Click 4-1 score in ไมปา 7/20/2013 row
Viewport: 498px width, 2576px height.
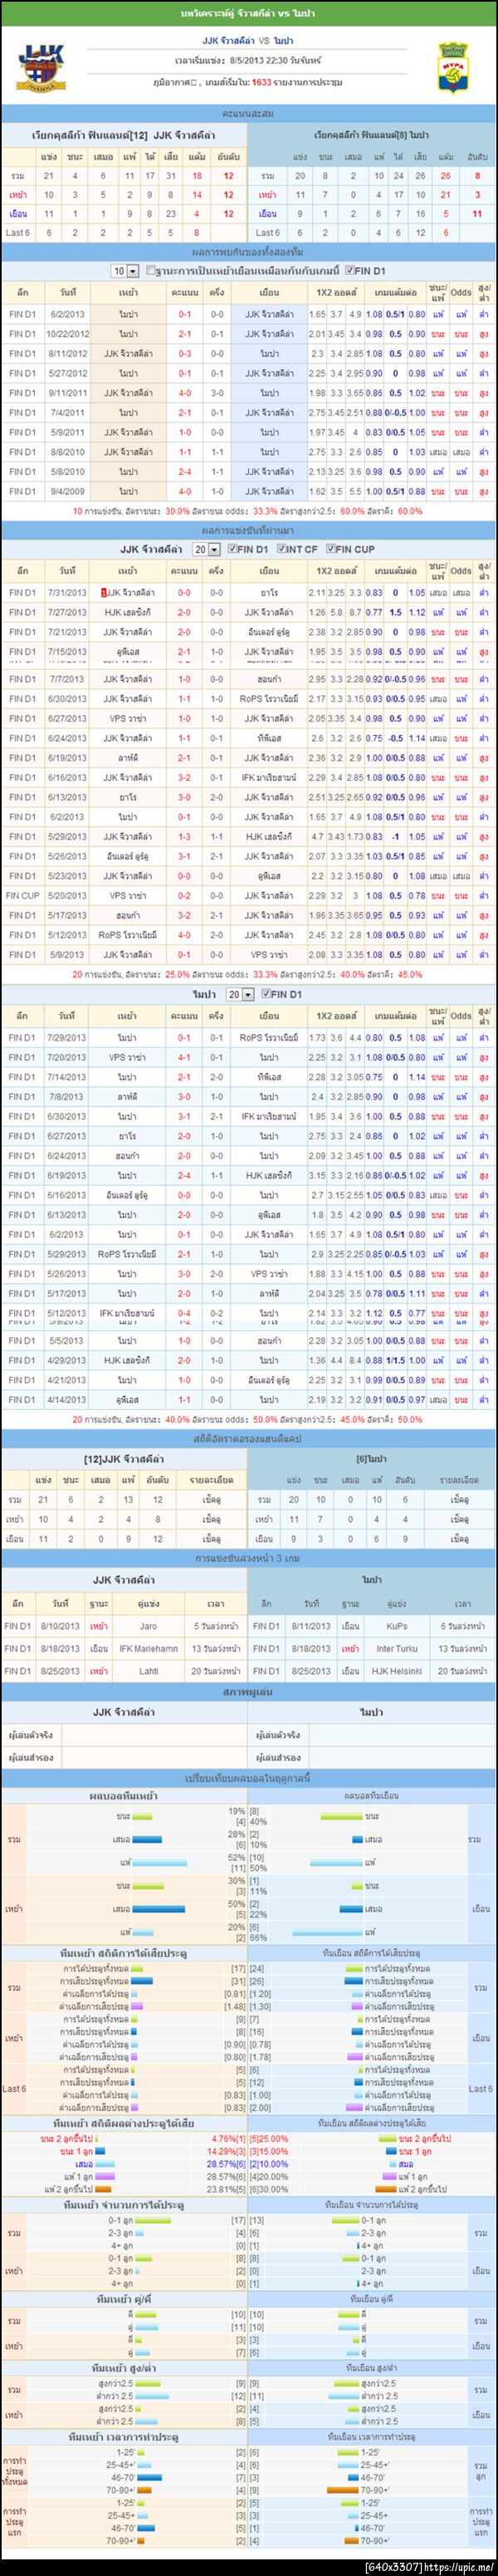[x=185, y=1057]
